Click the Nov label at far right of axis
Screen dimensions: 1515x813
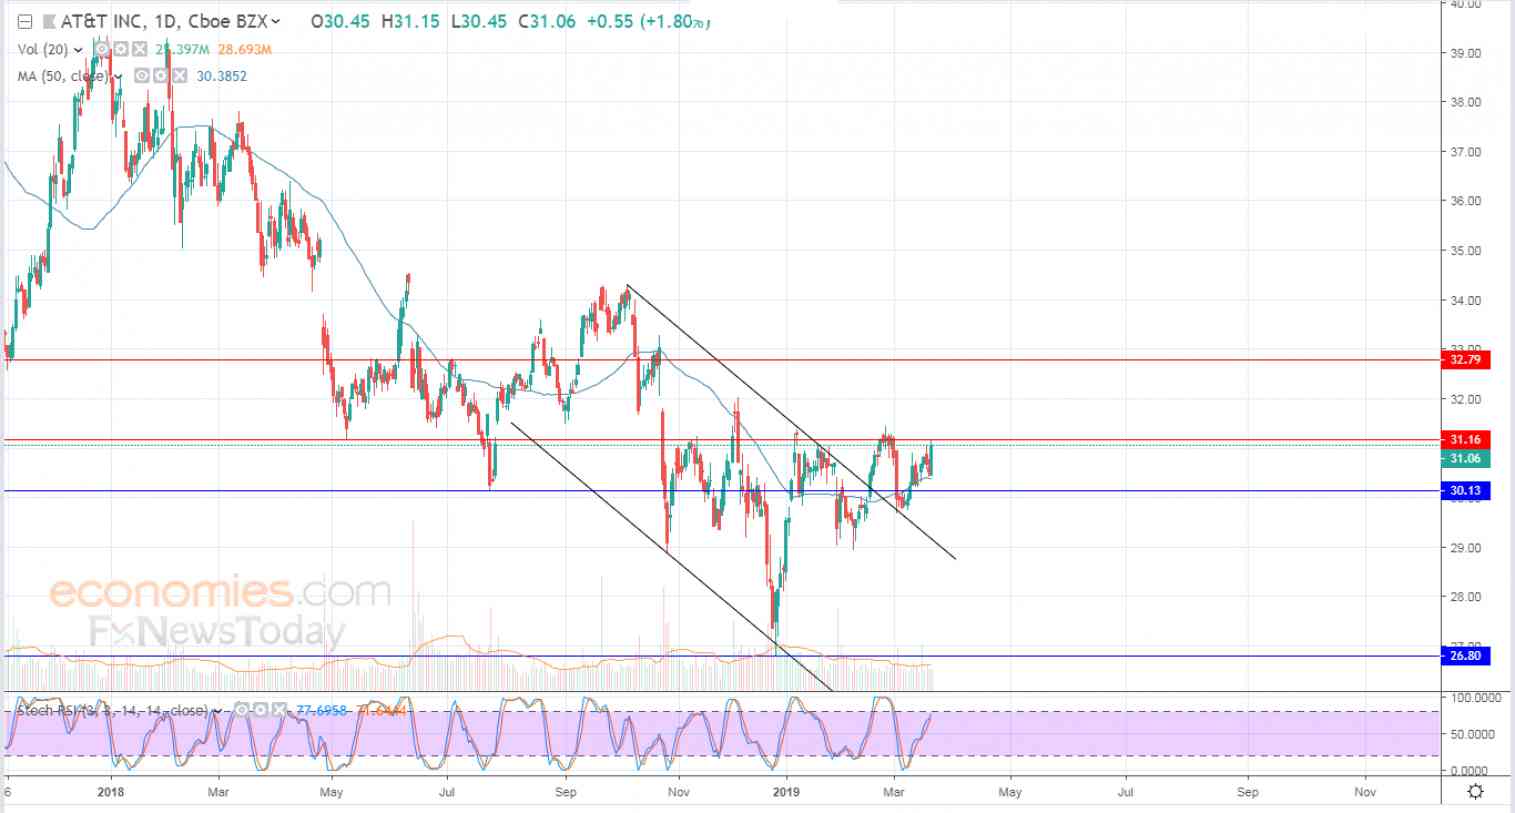coord(1365,792)
